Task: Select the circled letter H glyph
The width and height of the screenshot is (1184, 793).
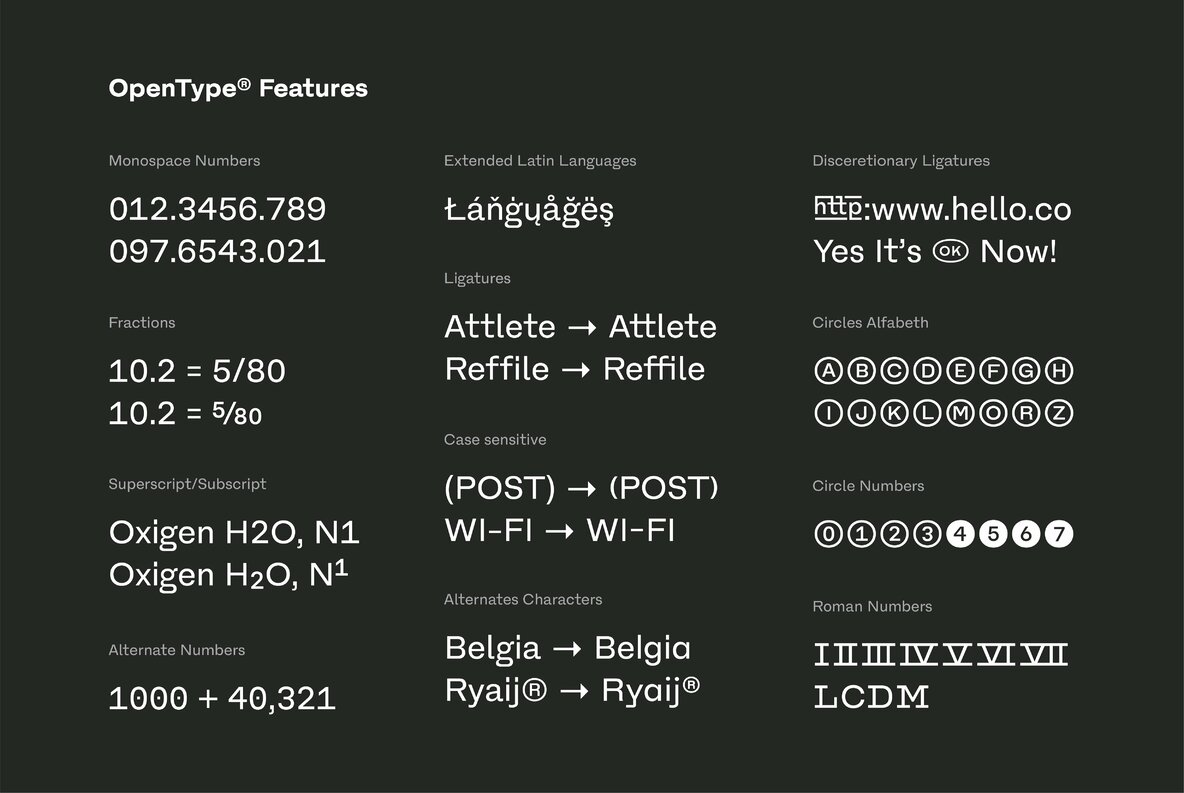Action: pos(1059,372)
